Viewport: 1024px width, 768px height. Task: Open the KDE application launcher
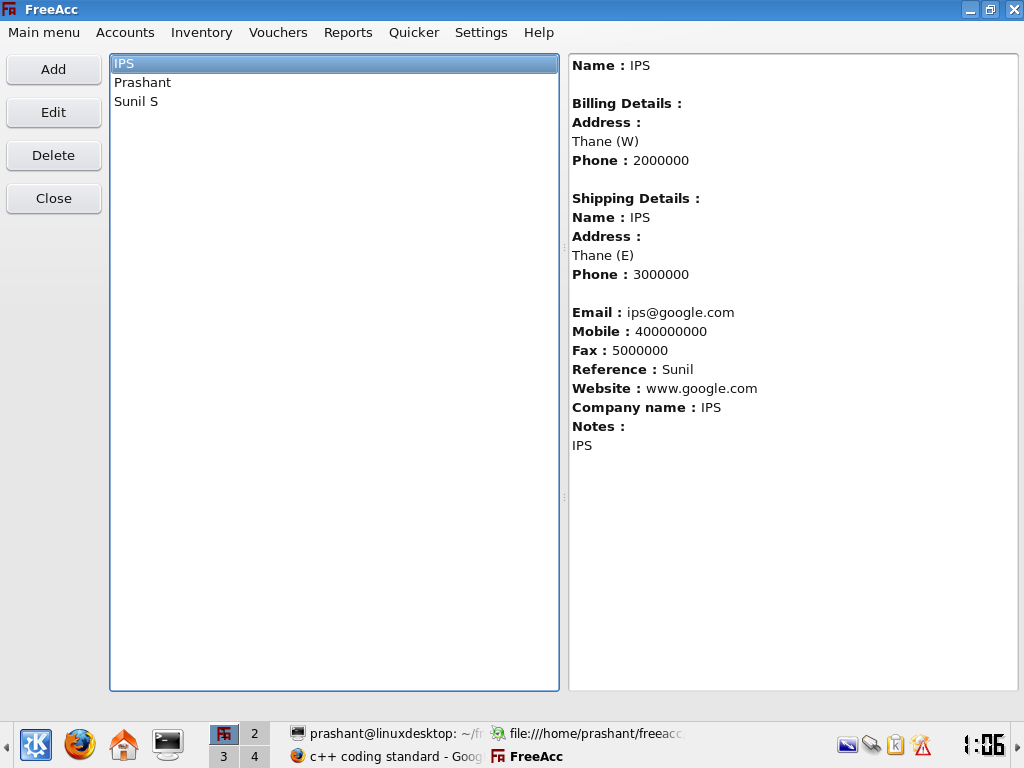point(36,744)
